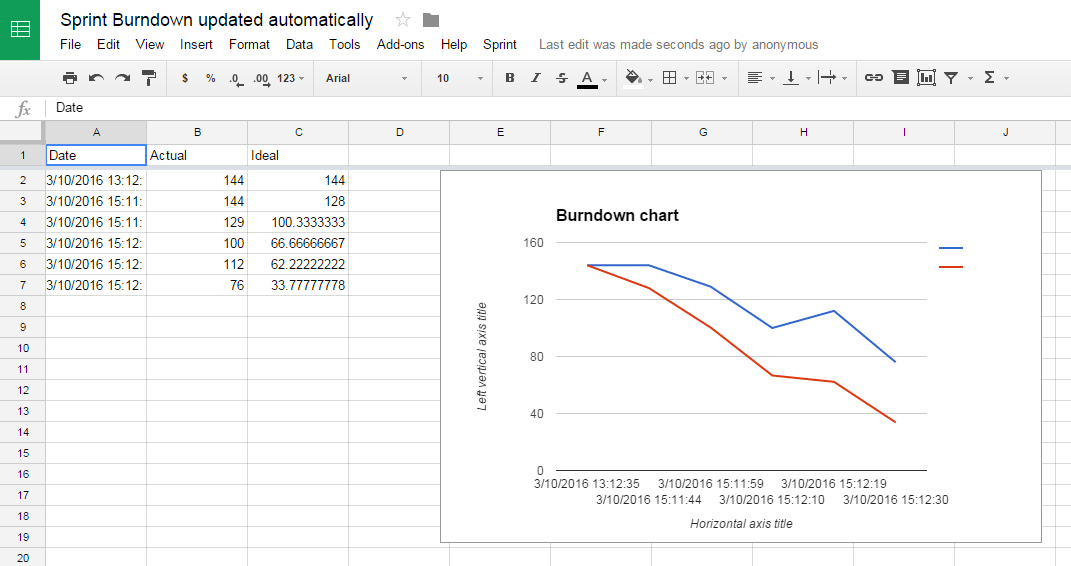Open horizontal align options
This screenshot has width=1071, height=566.
(755, 78)
